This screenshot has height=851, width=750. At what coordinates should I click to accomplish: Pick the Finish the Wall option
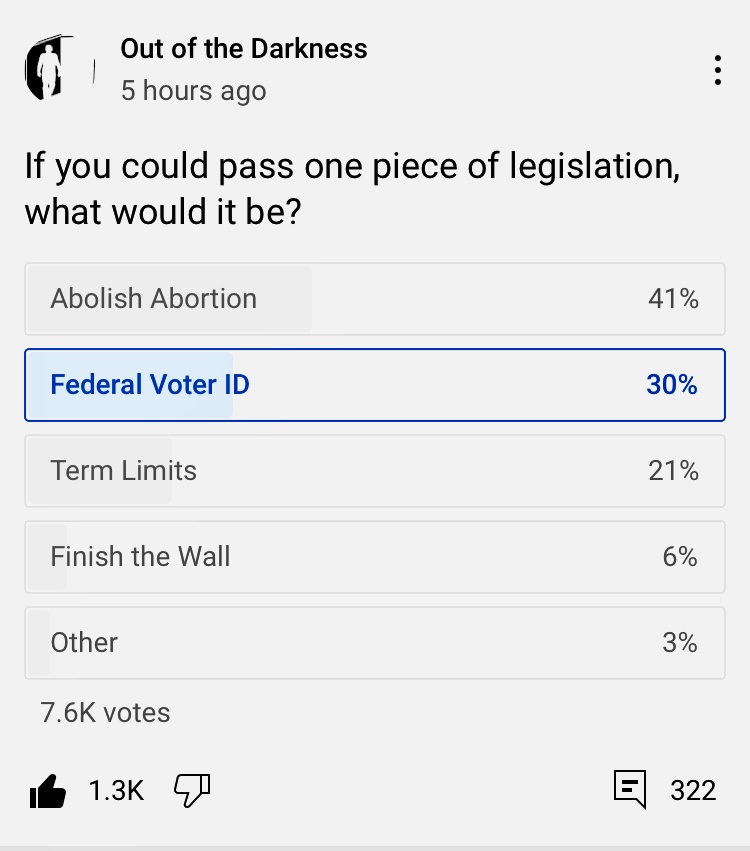tap(374, 557)
